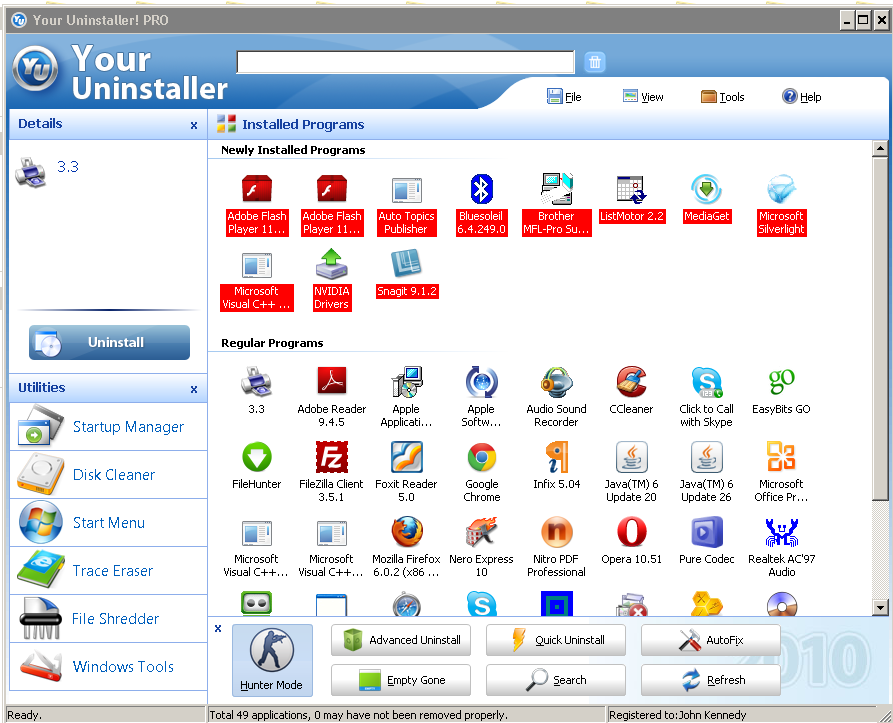Select Infix 5.04 program
This screenshot has width=893, height=723.
point(556,466)
